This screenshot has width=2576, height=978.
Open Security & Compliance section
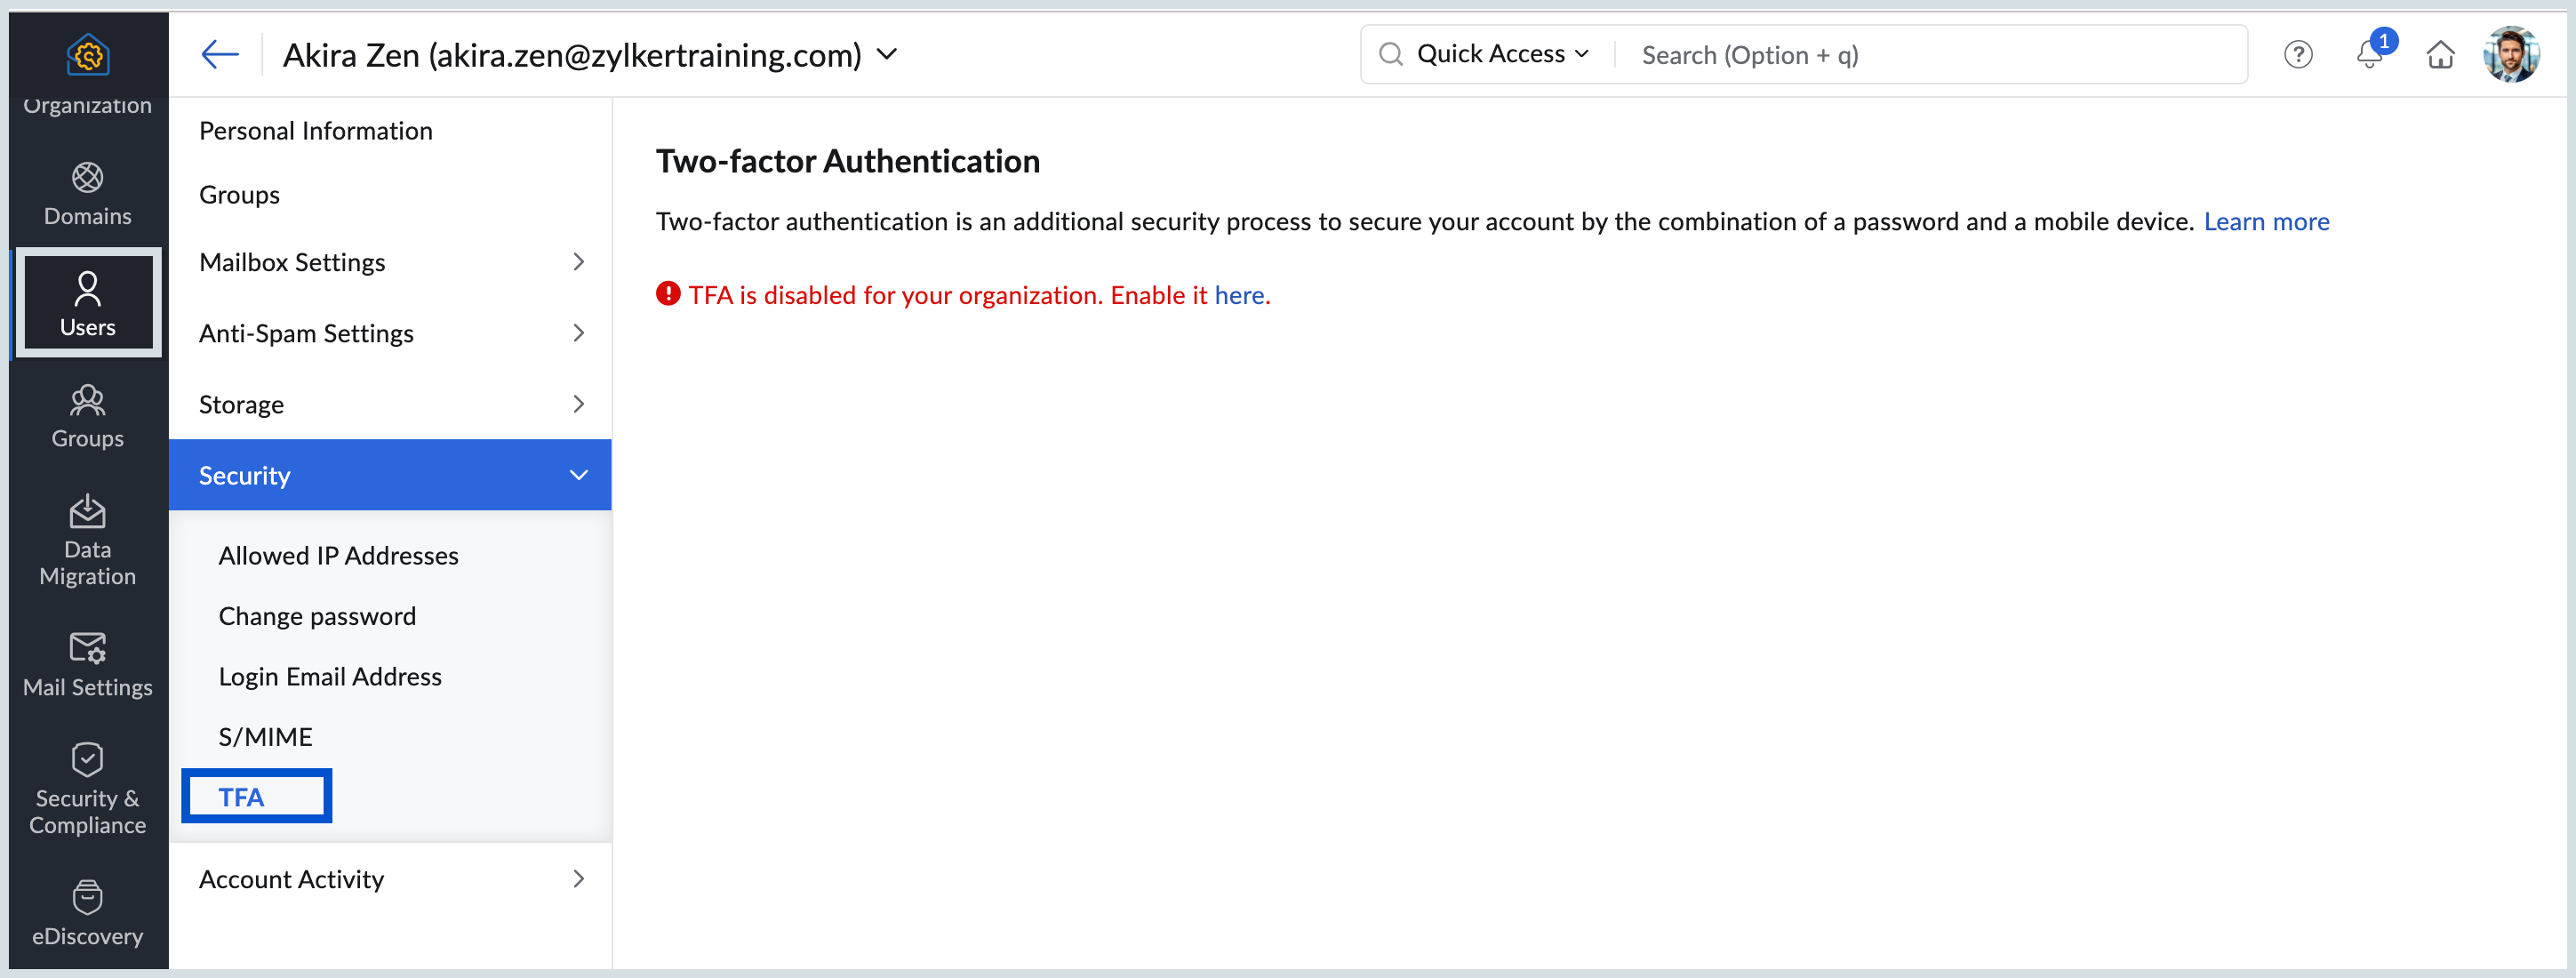(x=87, y=788)
